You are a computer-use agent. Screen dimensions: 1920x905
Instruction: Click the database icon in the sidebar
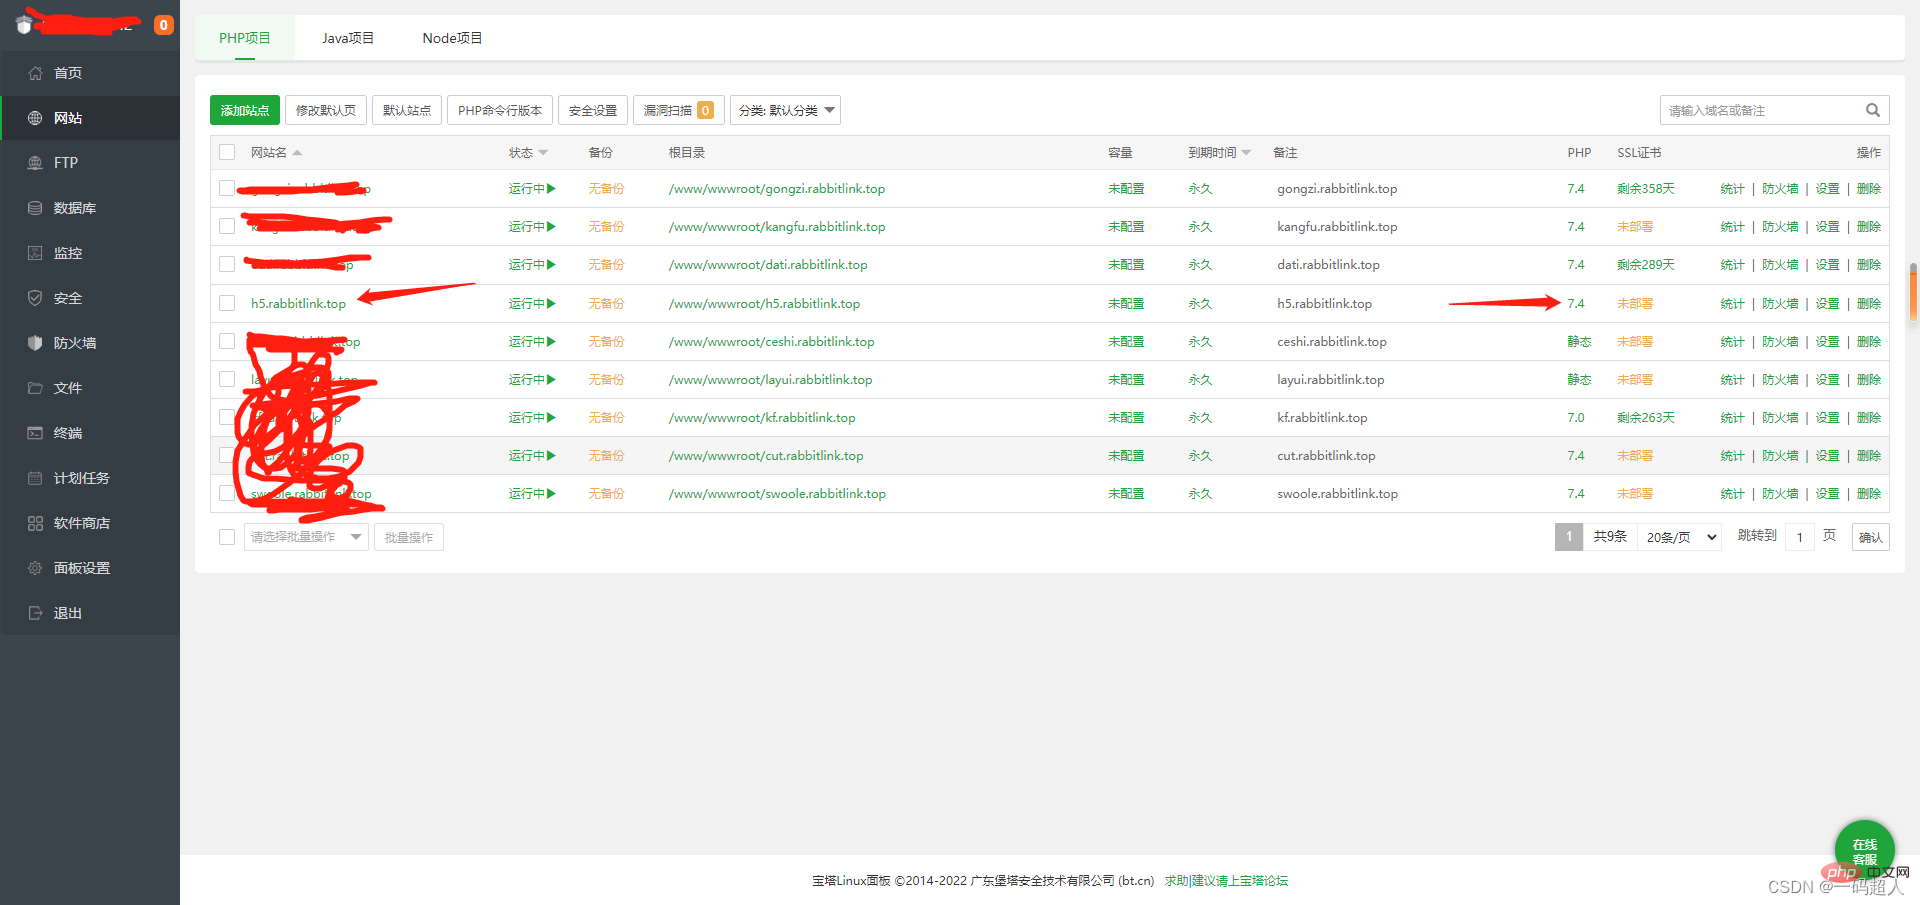point(35,208)
